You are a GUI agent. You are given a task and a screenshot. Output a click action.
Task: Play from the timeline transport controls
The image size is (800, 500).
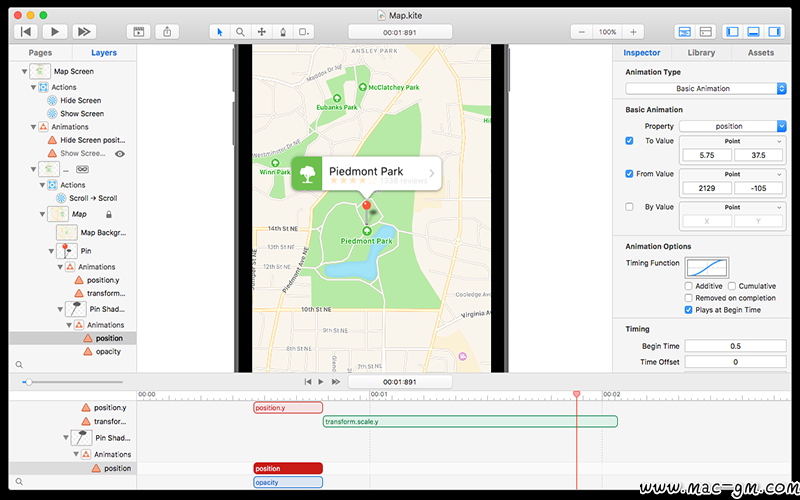[x=321, y=382]
